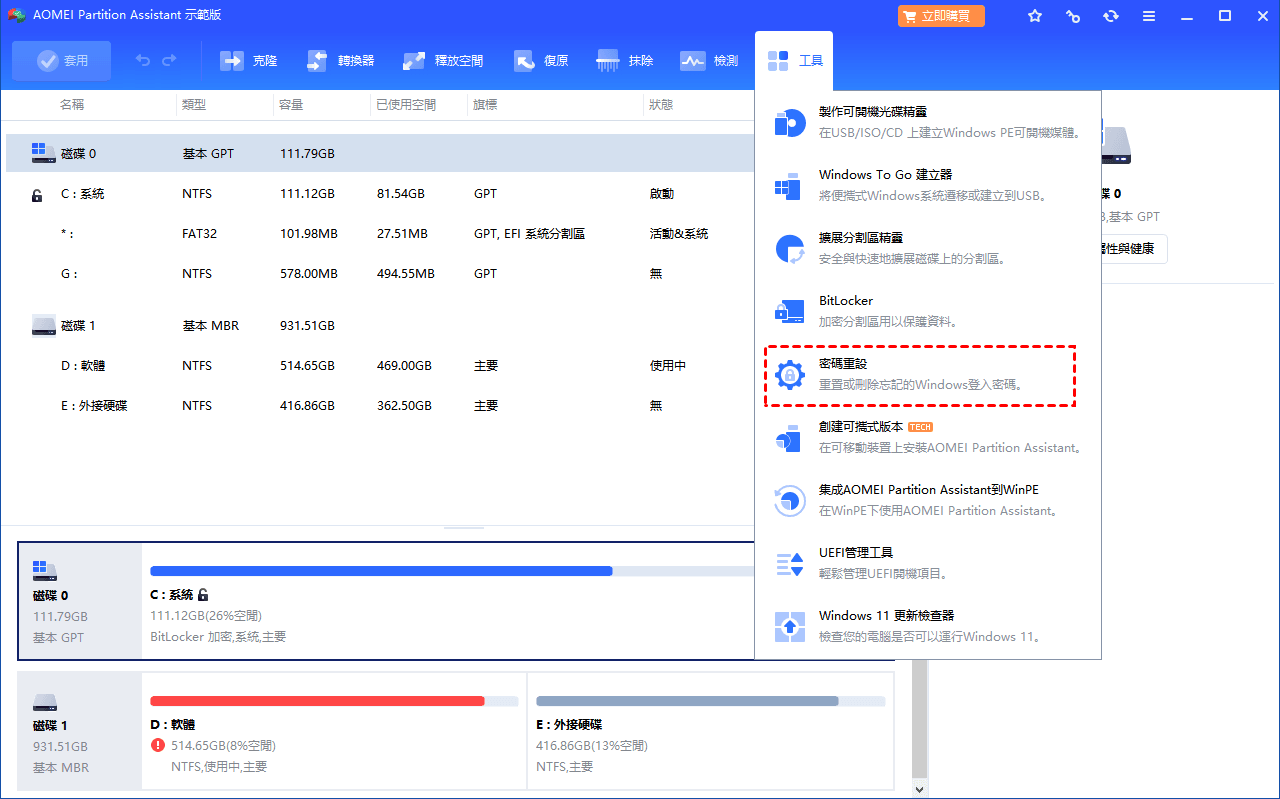Choose 製作可開機光碟精靈 from the tools menu
The width and height of the screenshot is (1280, 799).
coord(928,122)
